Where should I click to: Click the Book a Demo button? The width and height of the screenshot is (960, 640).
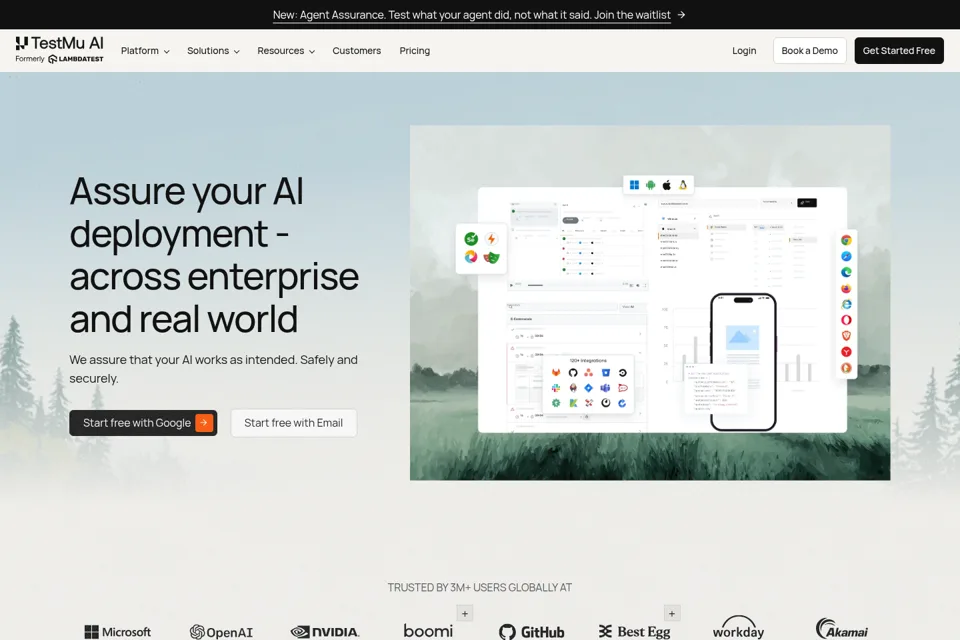click(809, 51)
